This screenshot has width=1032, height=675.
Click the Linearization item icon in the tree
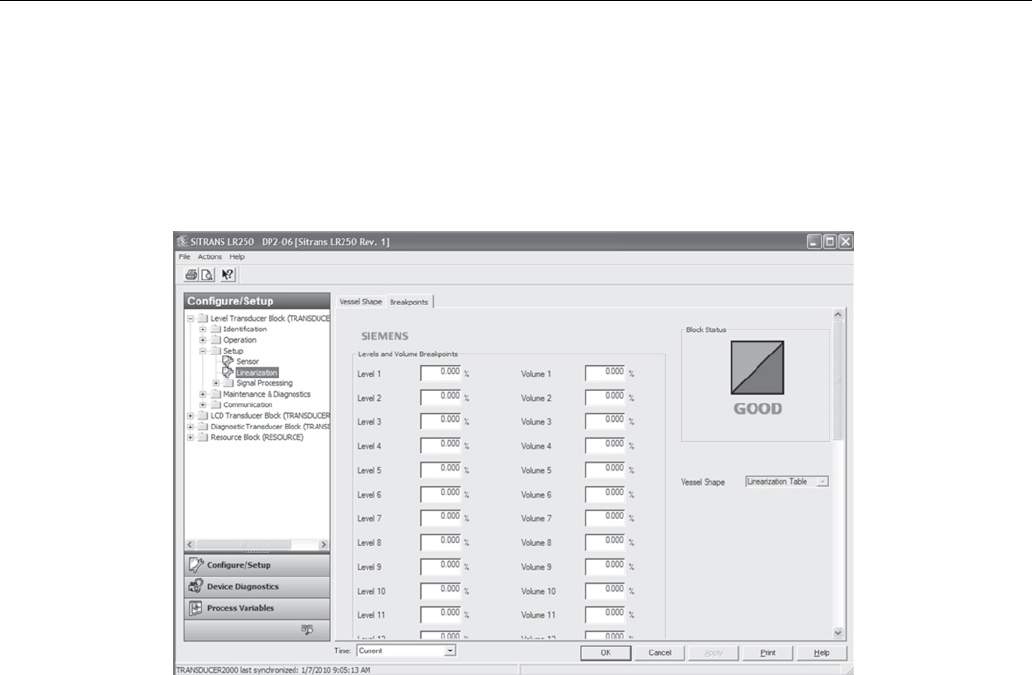coord(228,372)
